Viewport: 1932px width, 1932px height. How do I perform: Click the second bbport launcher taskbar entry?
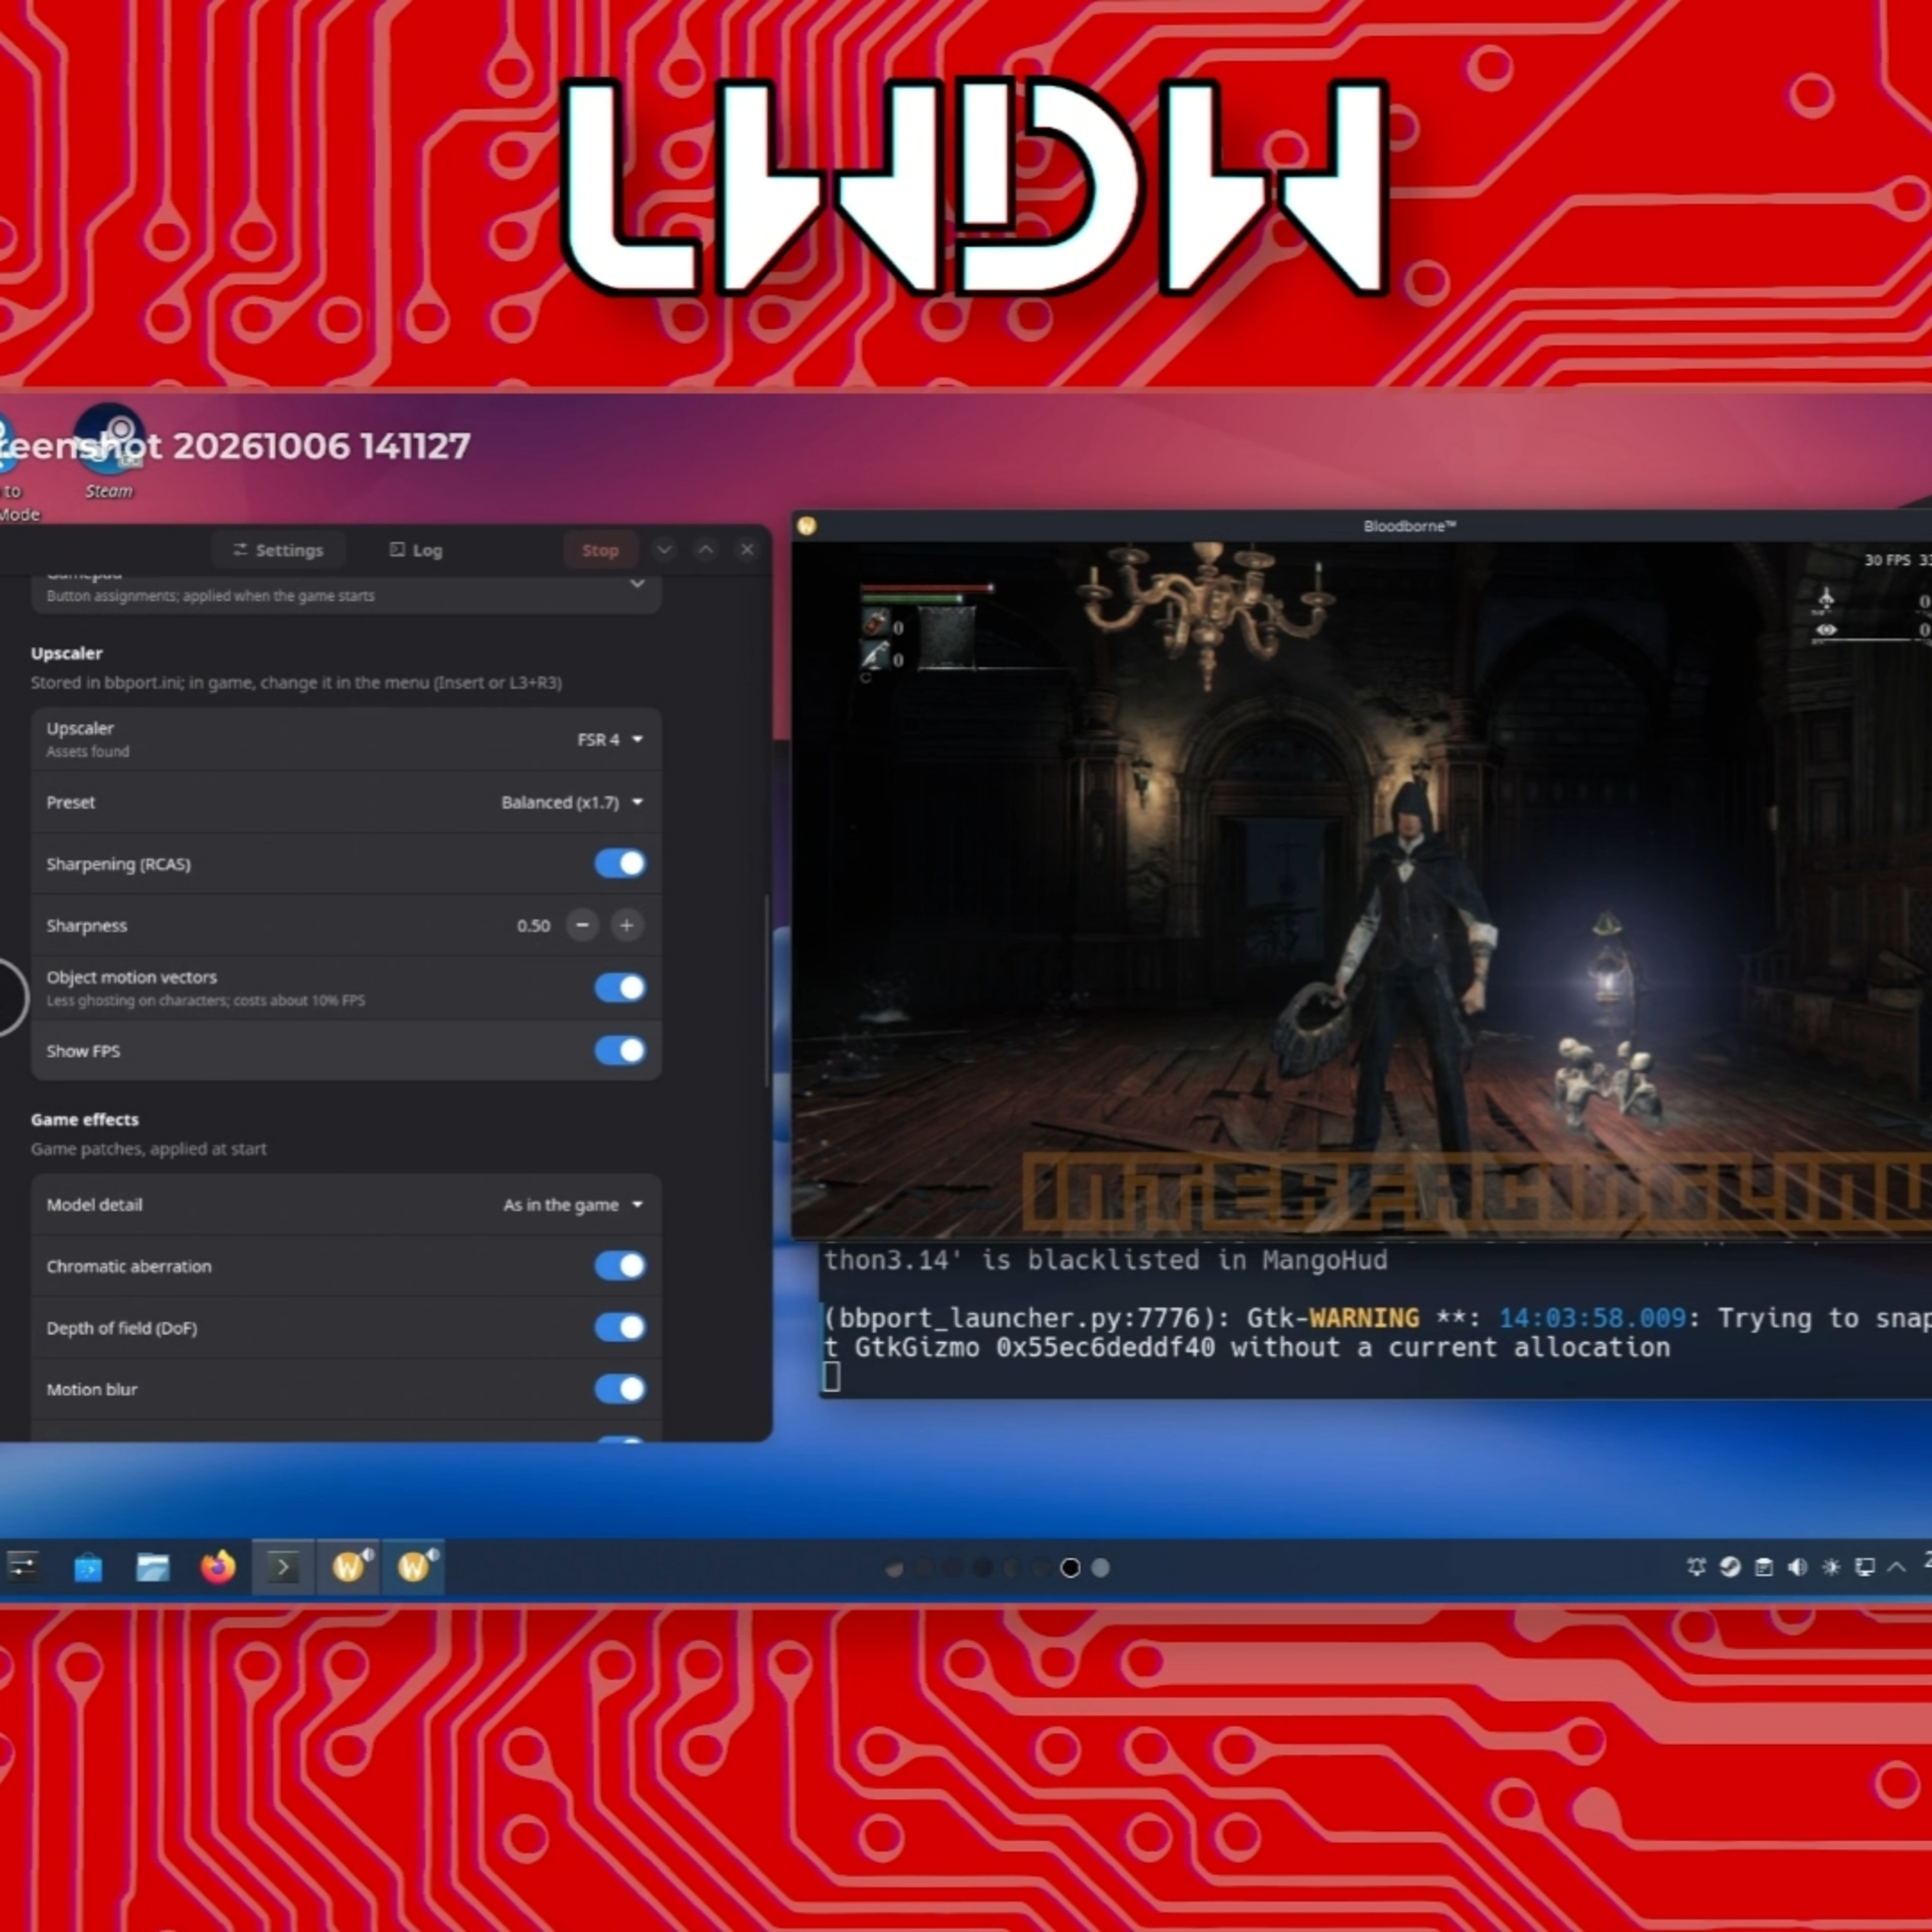click(414, 1567)
